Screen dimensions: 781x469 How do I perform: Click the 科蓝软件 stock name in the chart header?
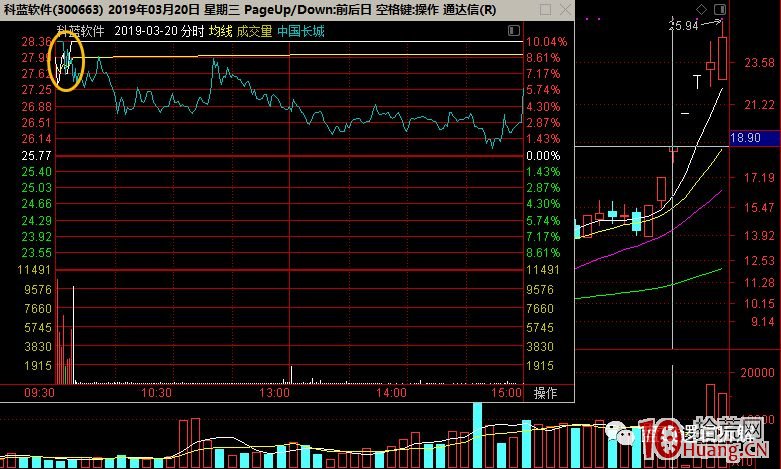[80, 31]
